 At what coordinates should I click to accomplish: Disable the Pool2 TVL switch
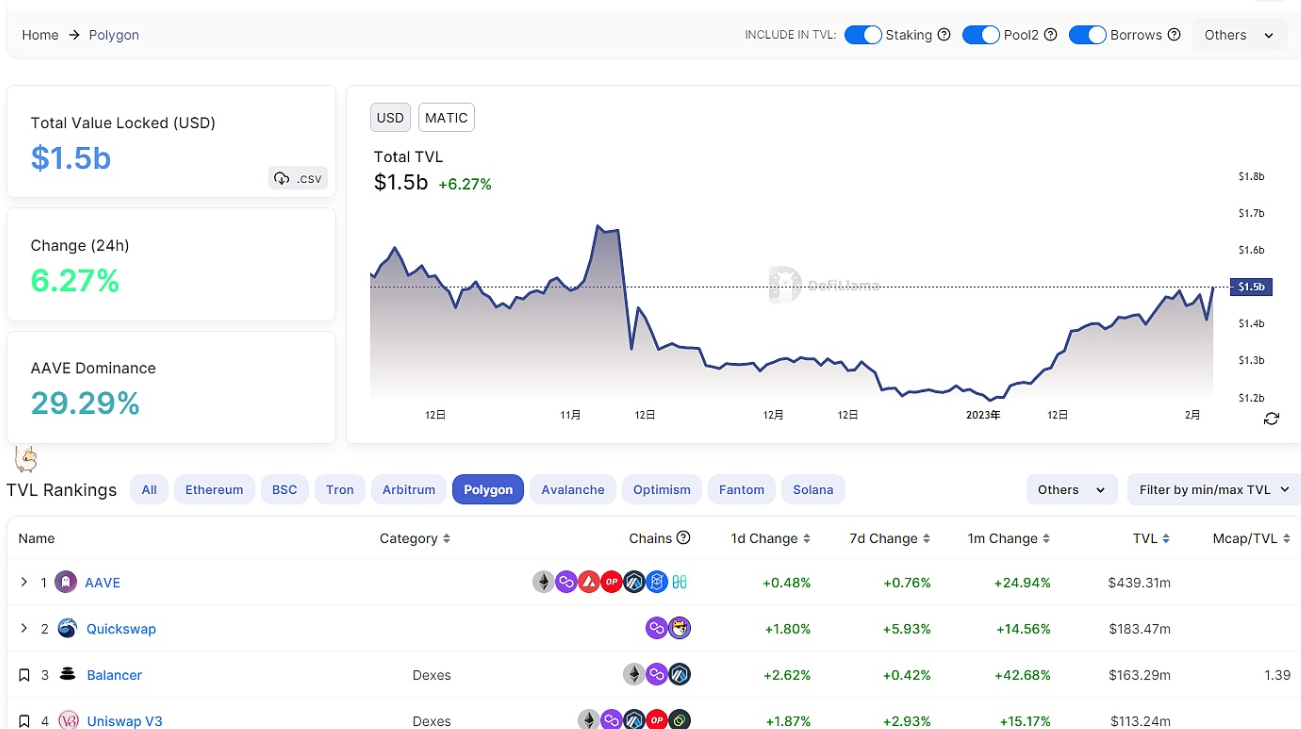tap(980, 35)
